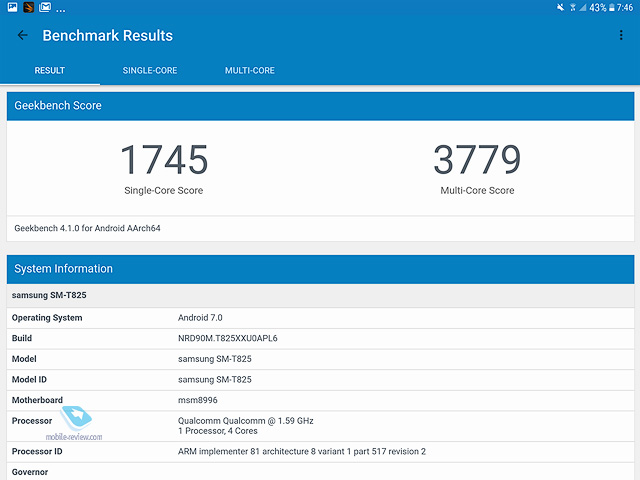Tap the signal strength status icon
Image resolution: width=640 pixels, height=480 pixels.
[x=582, y=7]
